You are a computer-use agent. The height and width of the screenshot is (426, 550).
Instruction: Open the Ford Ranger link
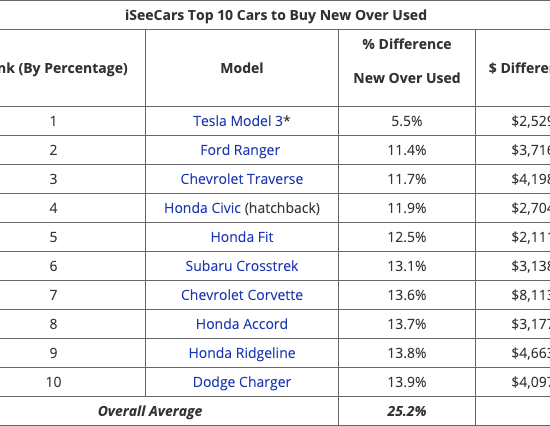[x=240, y=150]
